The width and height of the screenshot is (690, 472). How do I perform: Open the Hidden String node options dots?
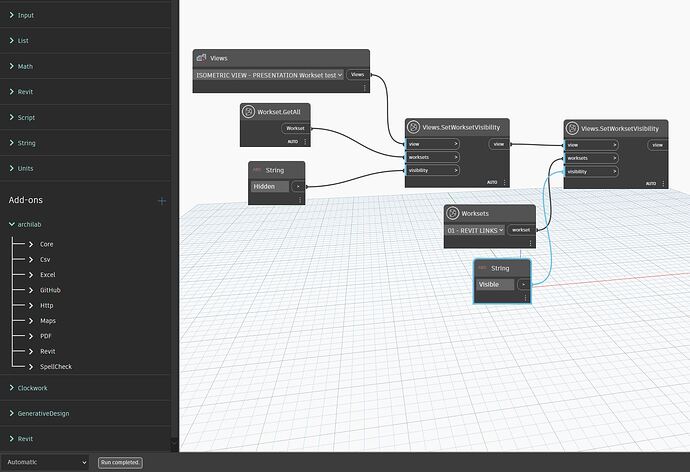point(300,200)
